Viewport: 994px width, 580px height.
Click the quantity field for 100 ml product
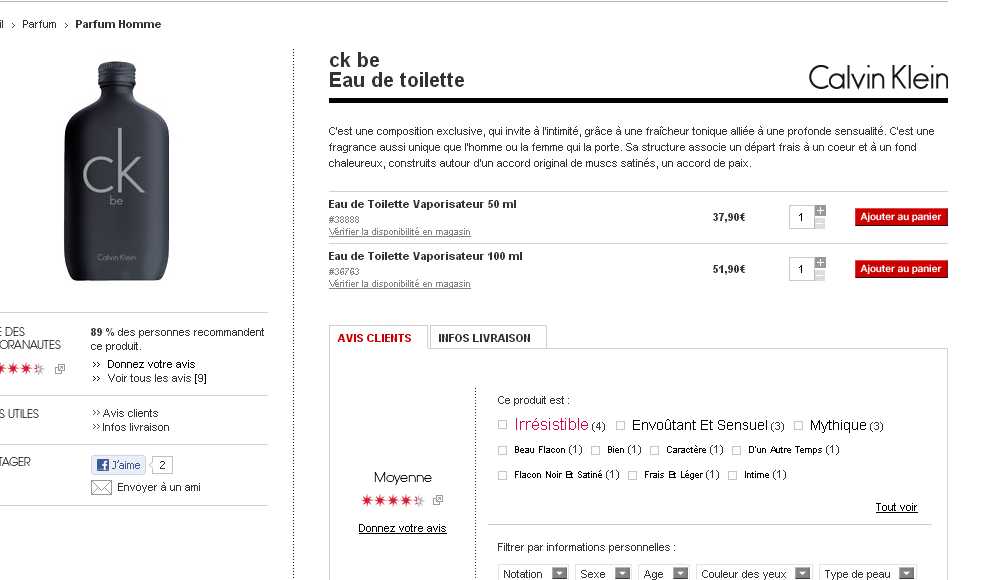[801, 269]
